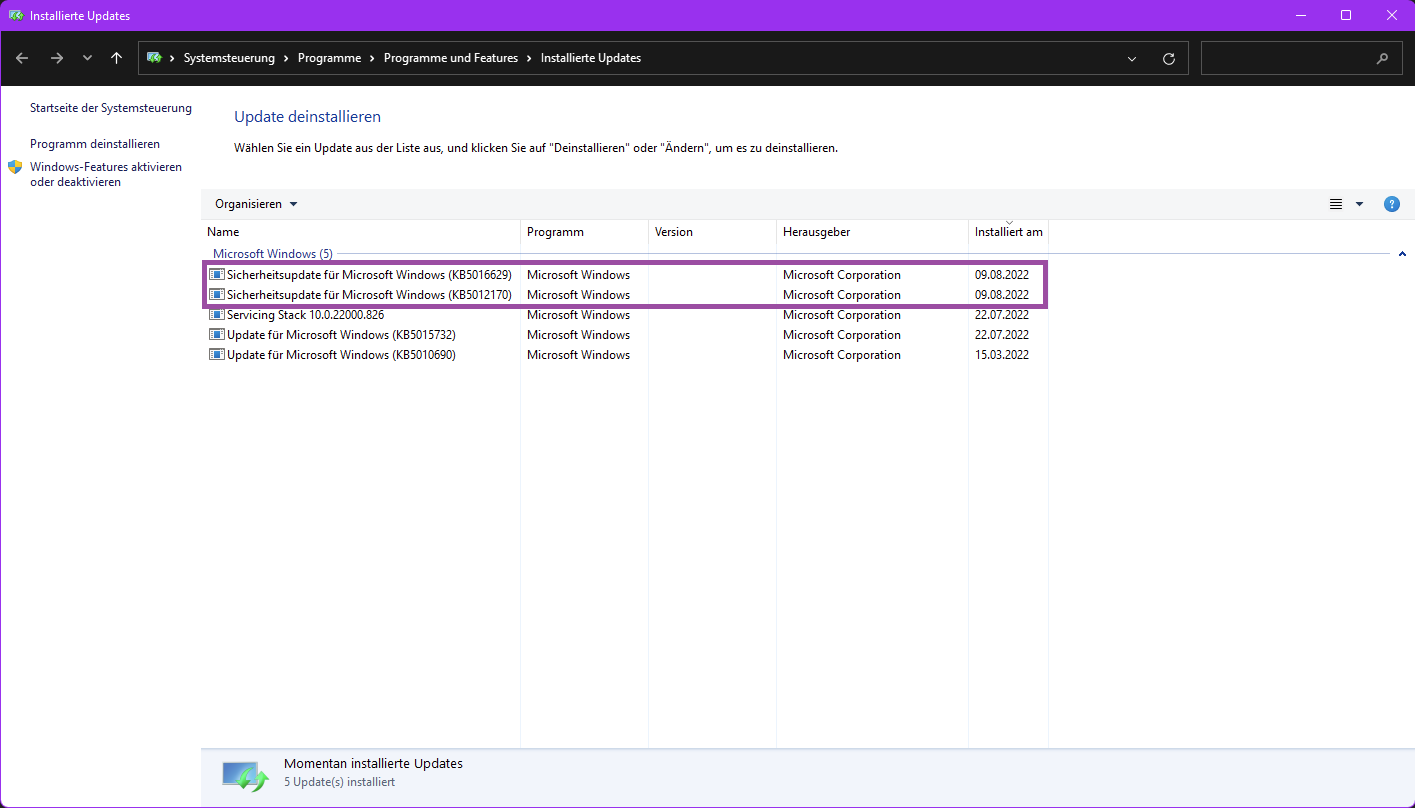
Task: Click Microsoft Corporation publisher of KB5010690
Action: point(842,355)
